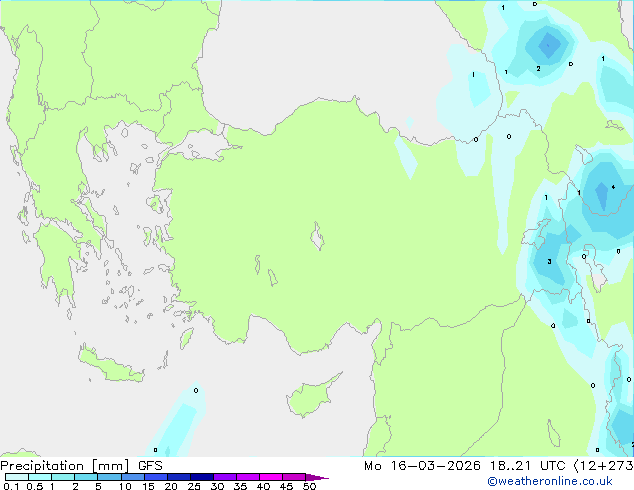The image size is (634, 490).
Task: Click the '(12+273' forecast offset text
Action: 603,466
